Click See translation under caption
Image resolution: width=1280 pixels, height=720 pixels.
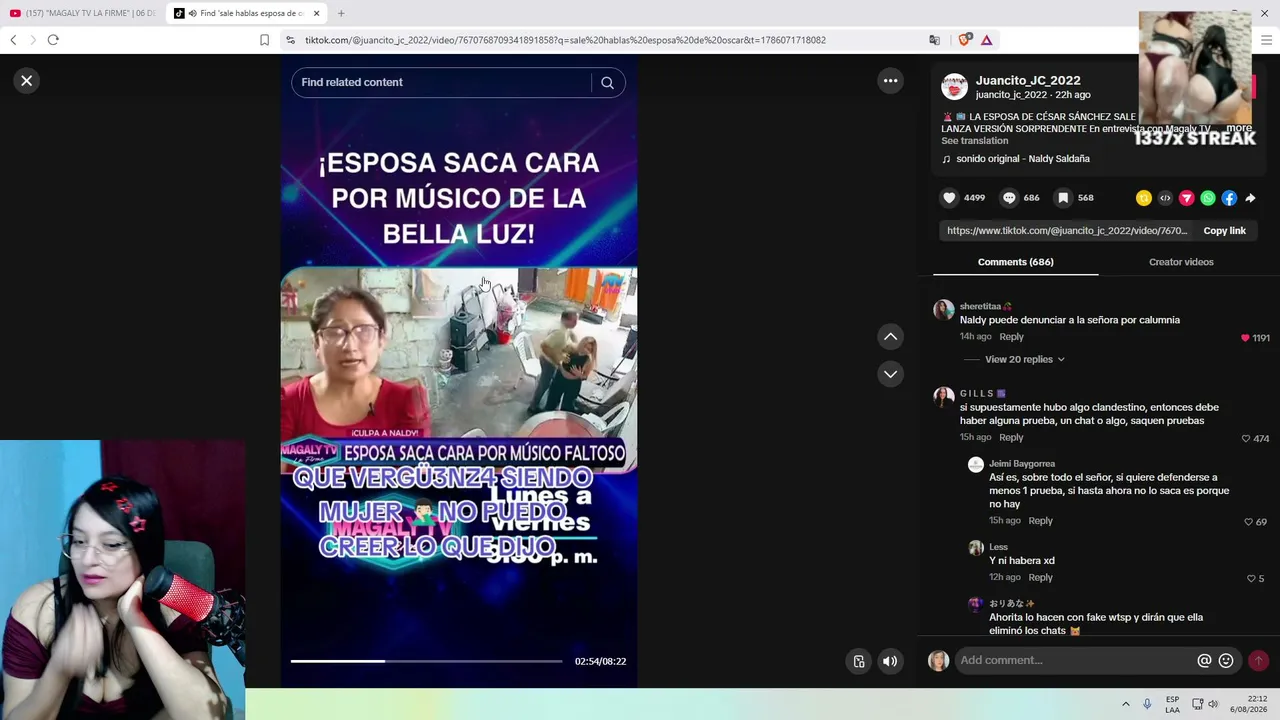click(974, 141)
